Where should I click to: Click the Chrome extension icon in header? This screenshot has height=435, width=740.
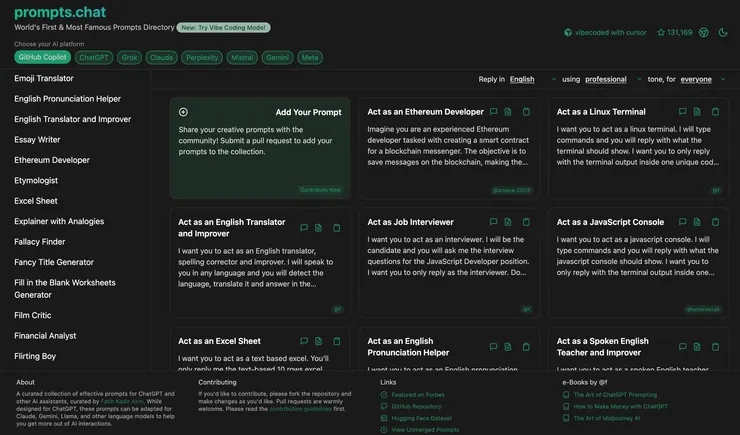click(703, 33)
